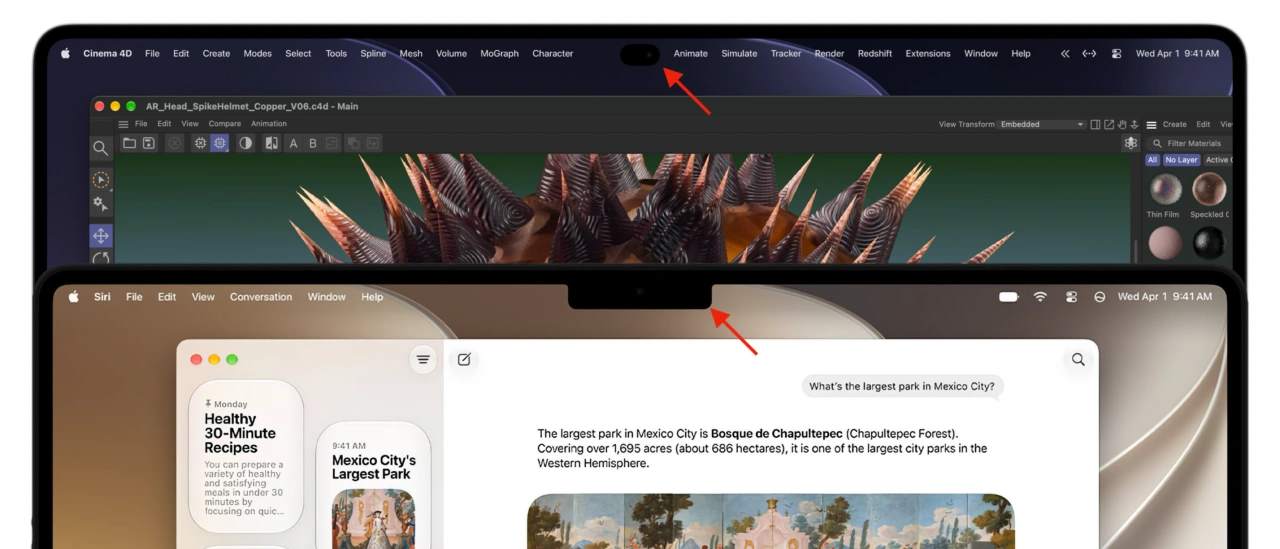Open the Siri app menu in menu bar
Image resolution: width=1280 pixels, height=549 pixels.
102,297
